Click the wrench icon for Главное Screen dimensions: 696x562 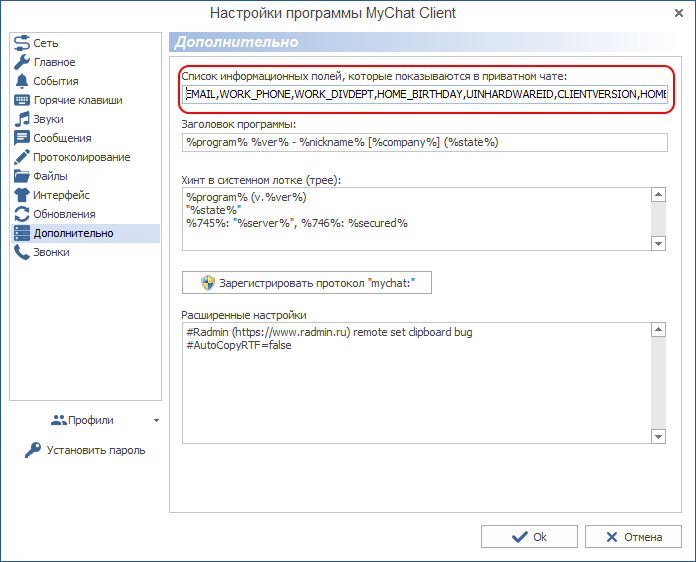(22, 62)
